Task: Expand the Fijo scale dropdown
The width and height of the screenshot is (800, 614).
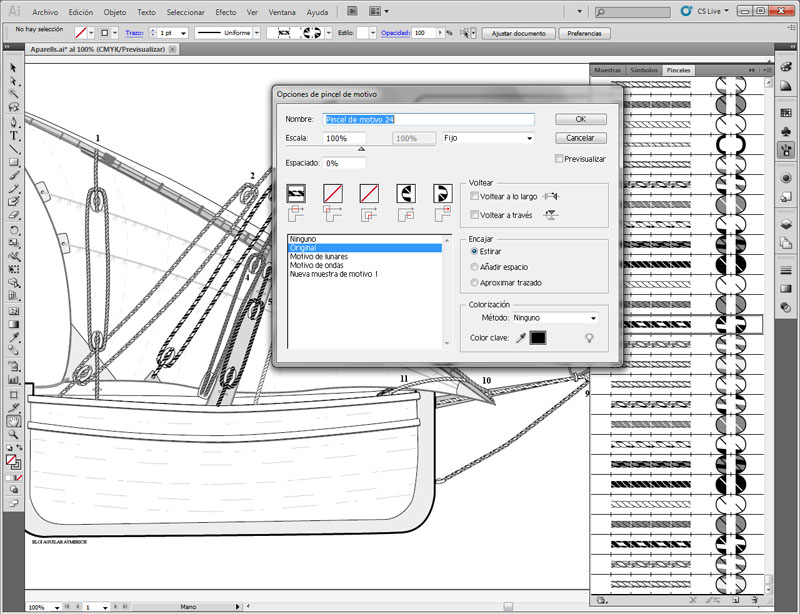Action: coord(487,138)
